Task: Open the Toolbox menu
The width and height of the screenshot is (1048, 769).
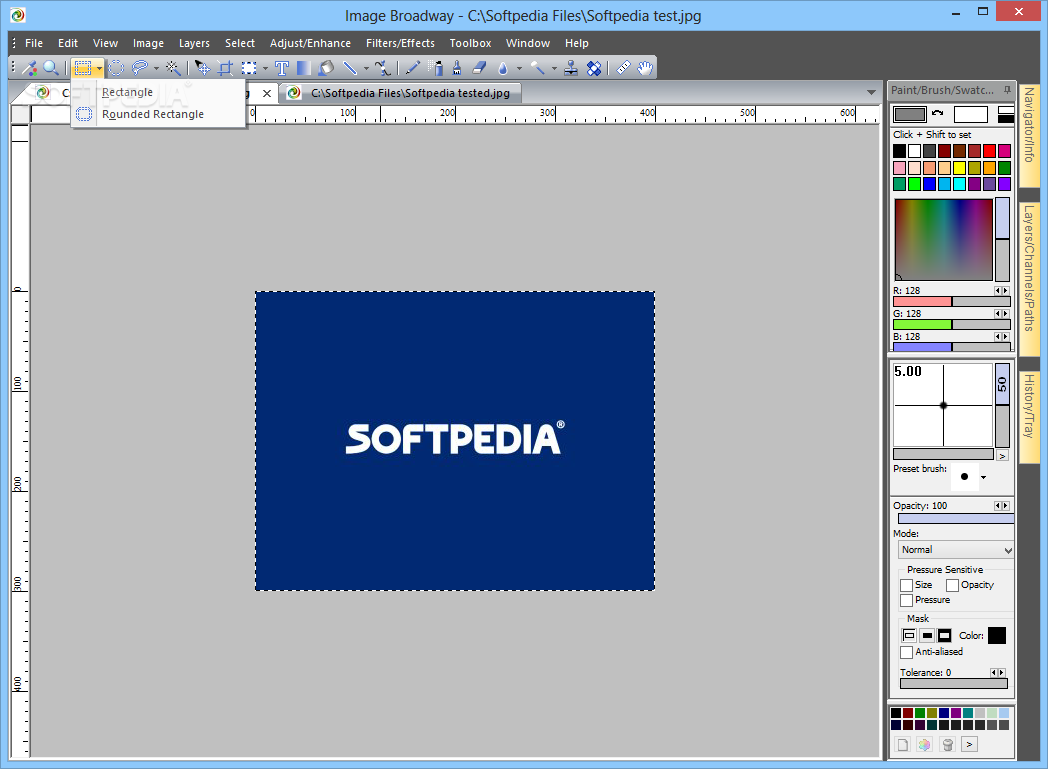Action: click(471, 43)
